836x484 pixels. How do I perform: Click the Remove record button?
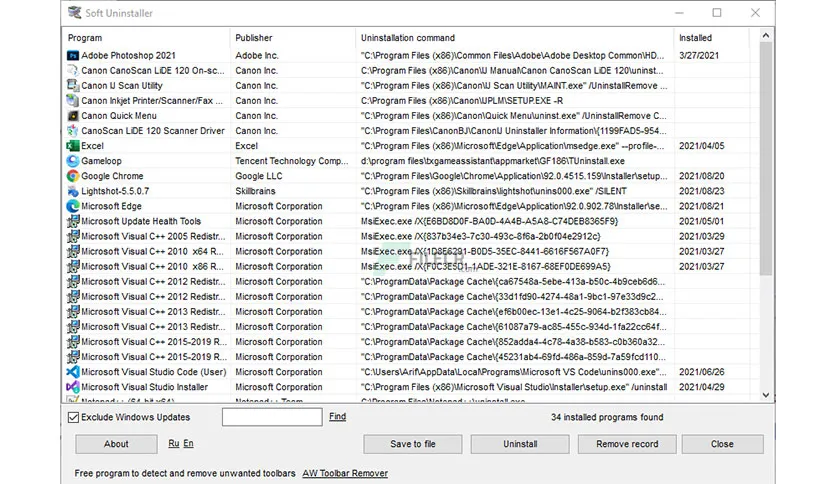[x=627, y=444]
